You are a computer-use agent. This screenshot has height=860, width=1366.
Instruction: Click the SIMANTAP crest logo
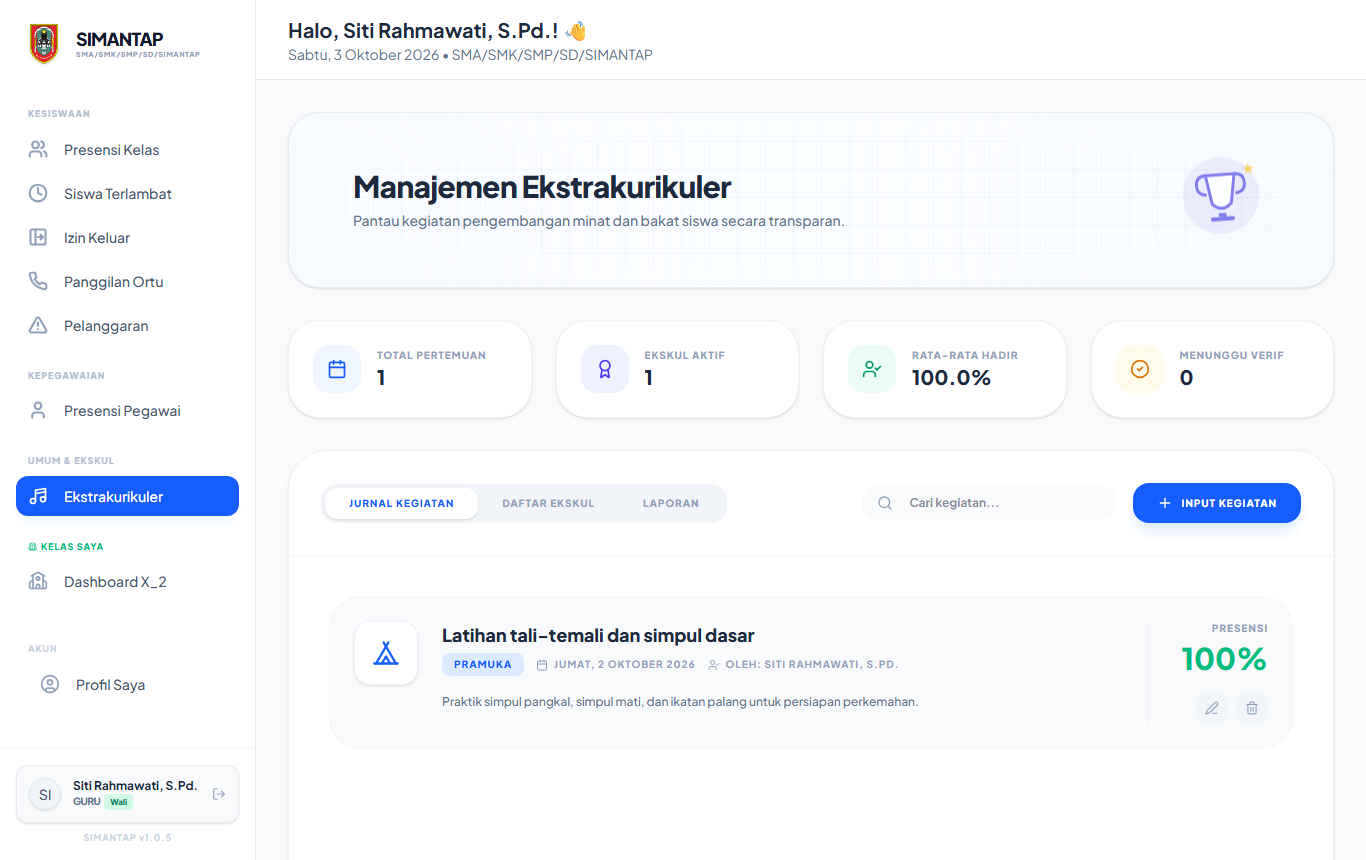[x=44, y=44]
